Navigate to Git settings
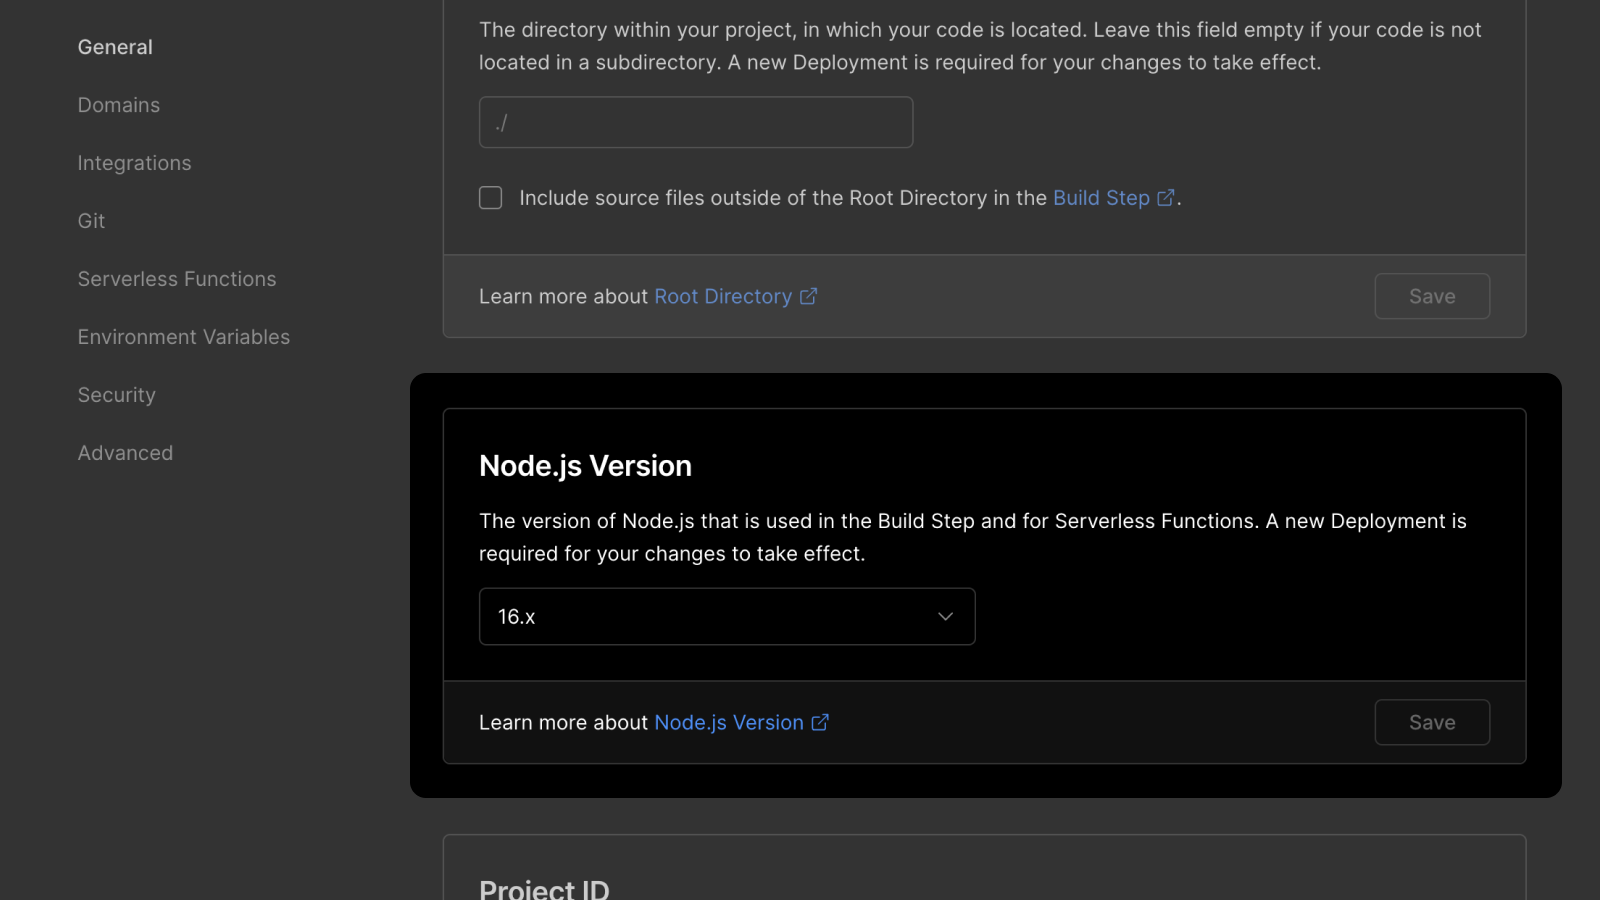The height and width of the screenshot is (900, 1600). (x=90, y=220)
